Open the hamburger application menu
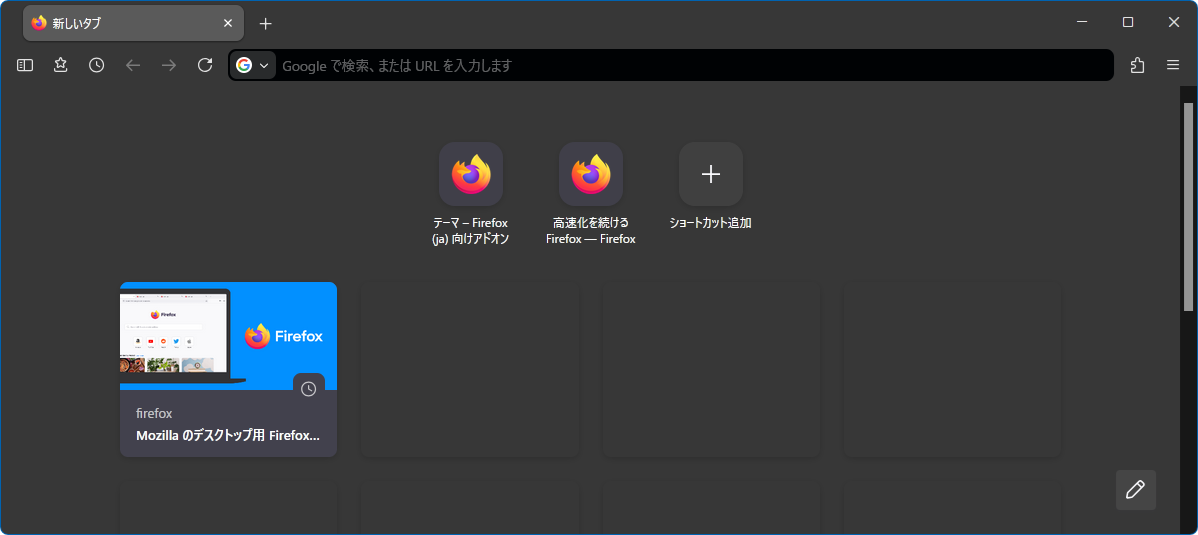This screenshot has height=535, width=1198. click(1173, 65)
